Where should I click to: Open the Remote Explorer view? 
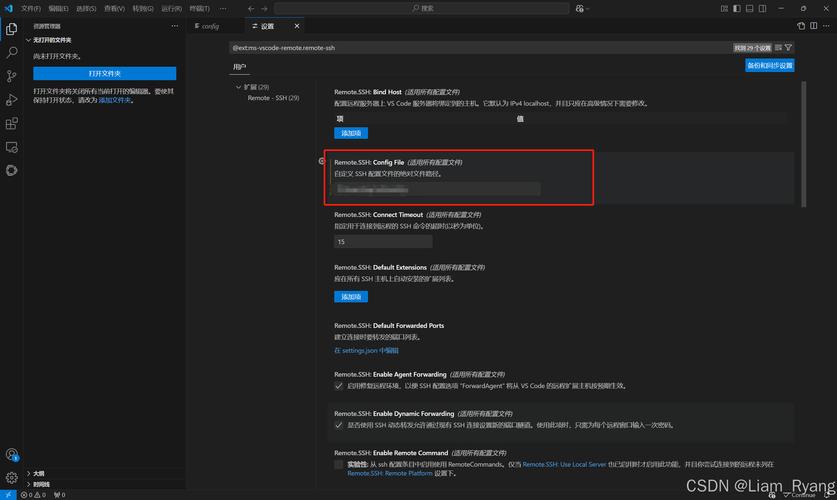tap(12, 147)
